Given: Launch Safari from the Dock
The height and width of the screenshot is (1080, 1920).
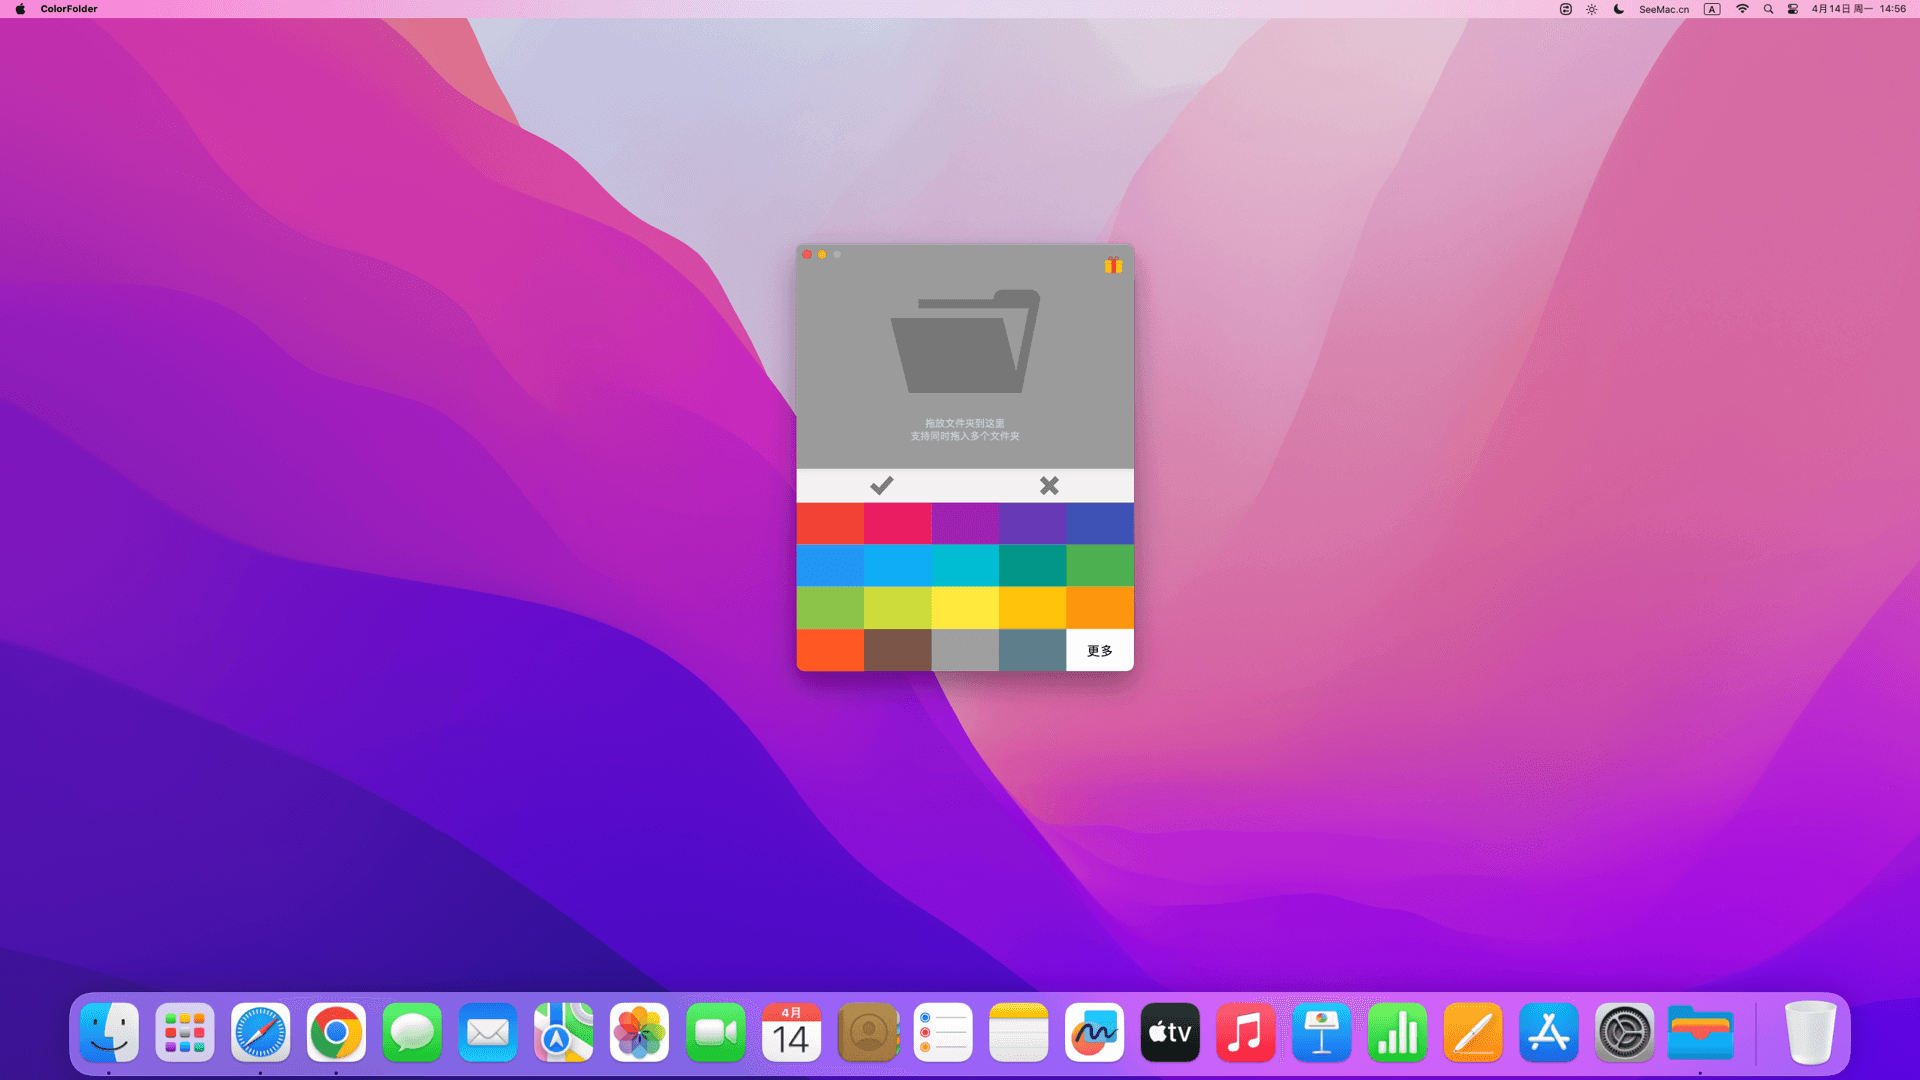Looking at the screenshot, I should [x=261, y=1032].
